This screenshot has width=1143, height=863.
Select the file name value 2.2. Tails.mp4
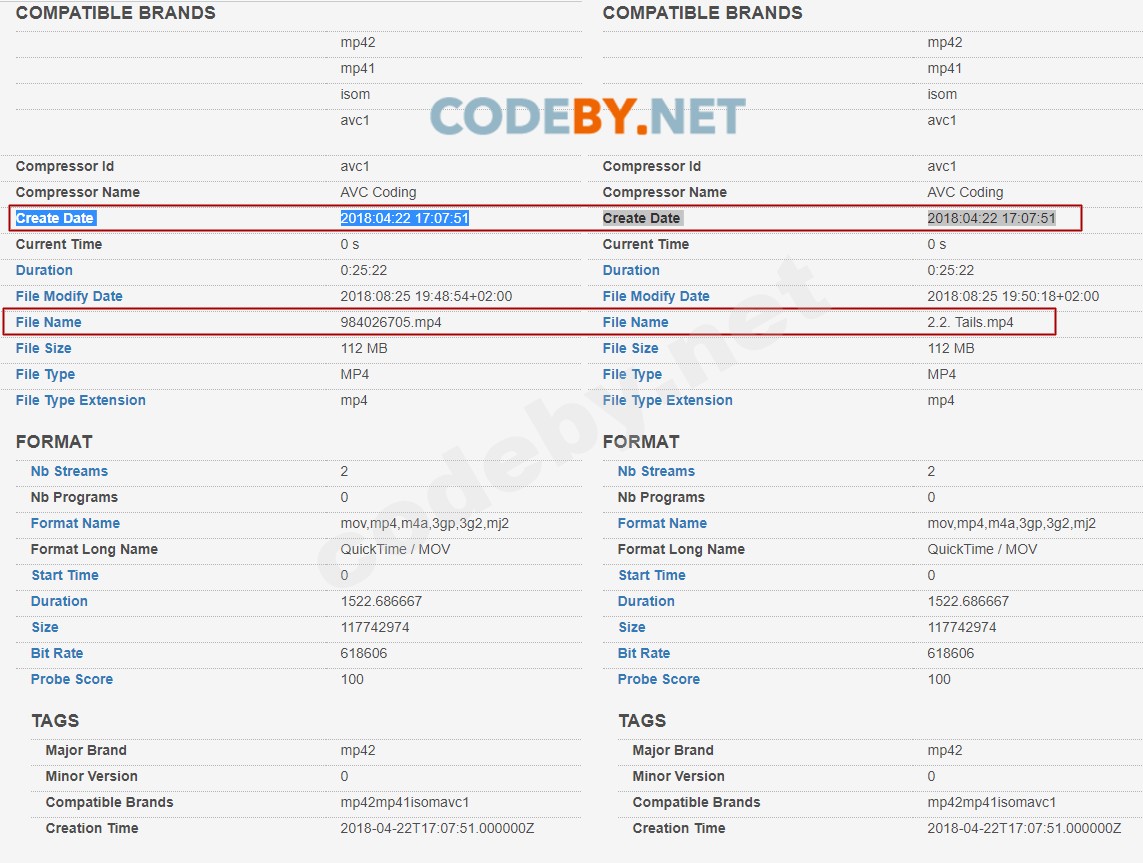(x=970, y=322)
